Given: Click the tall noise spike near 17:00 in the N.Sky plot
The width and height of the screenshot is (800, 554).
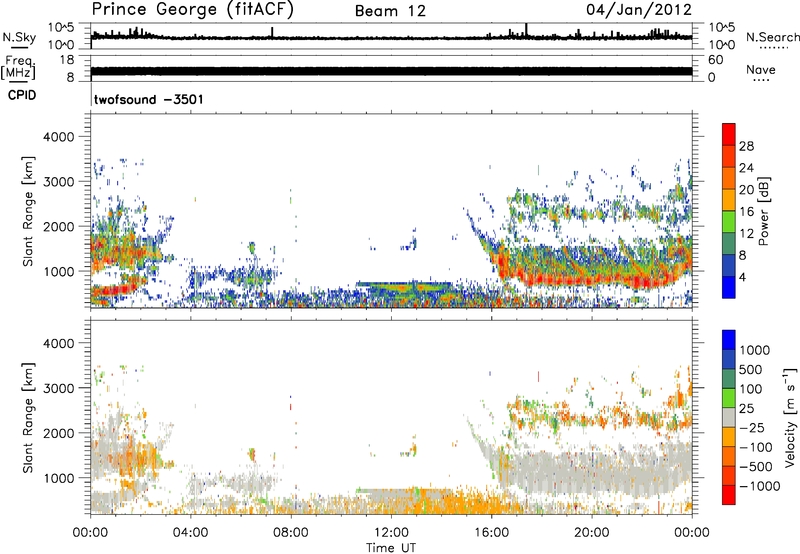Looking at the screenshot, I should [526, 30].
